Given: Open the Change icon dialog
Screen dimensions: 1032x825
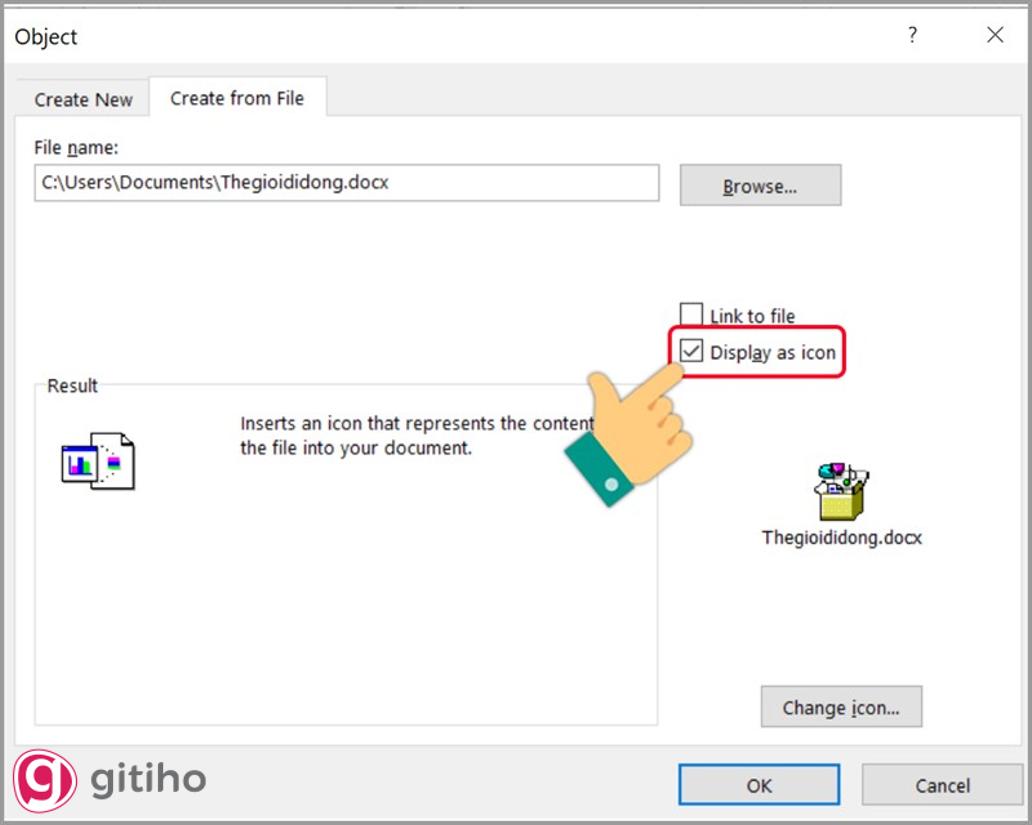Looking at the screenshot, I should [841, 707].
